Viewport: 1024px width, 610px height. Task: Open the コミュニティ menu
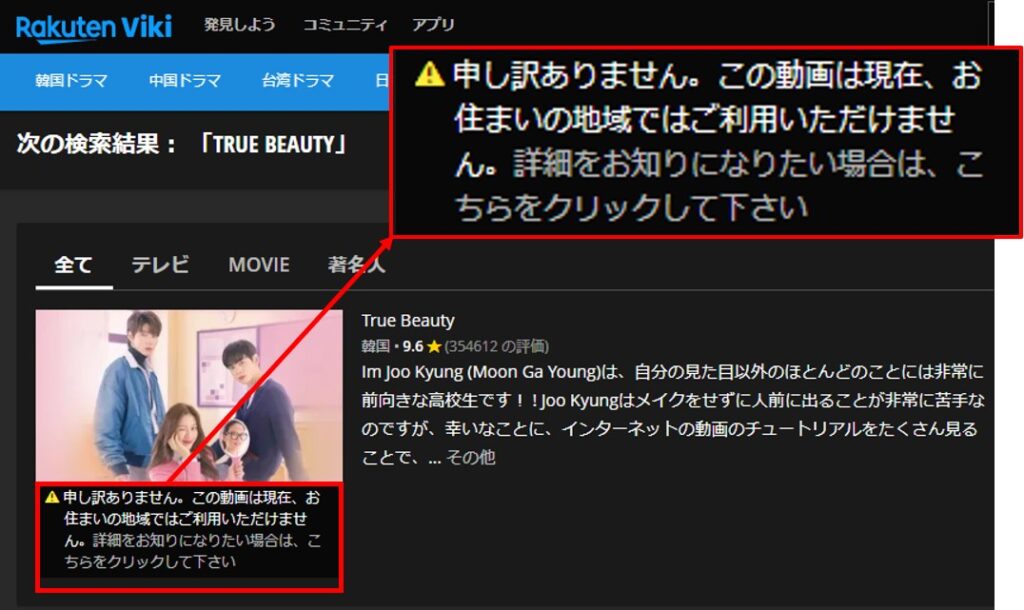click(x=345, y=25)
